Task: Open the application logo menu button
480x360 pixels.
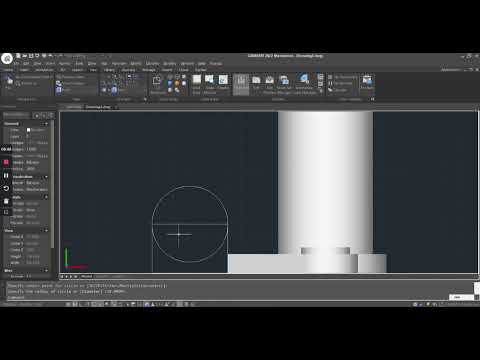Action: pos(7,58)
